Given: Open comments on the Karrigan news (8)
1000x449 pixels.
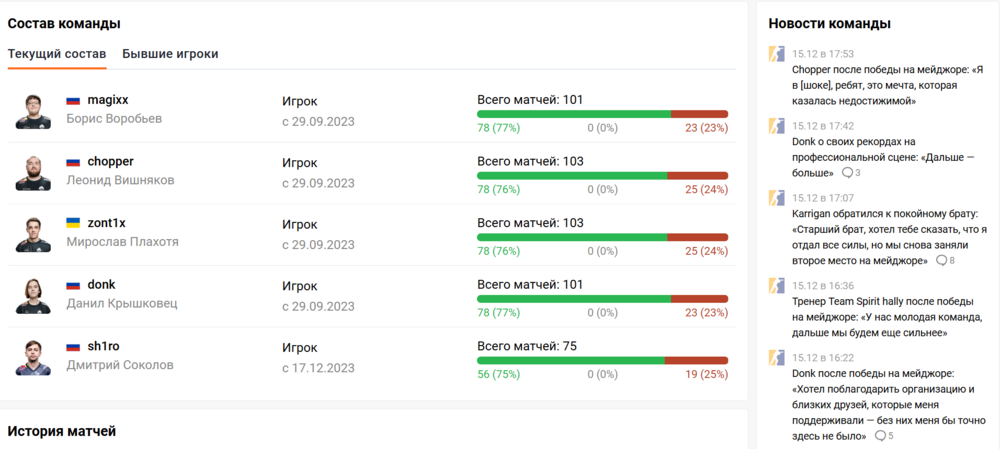Looking at the screenshot, I should point(945,261).
